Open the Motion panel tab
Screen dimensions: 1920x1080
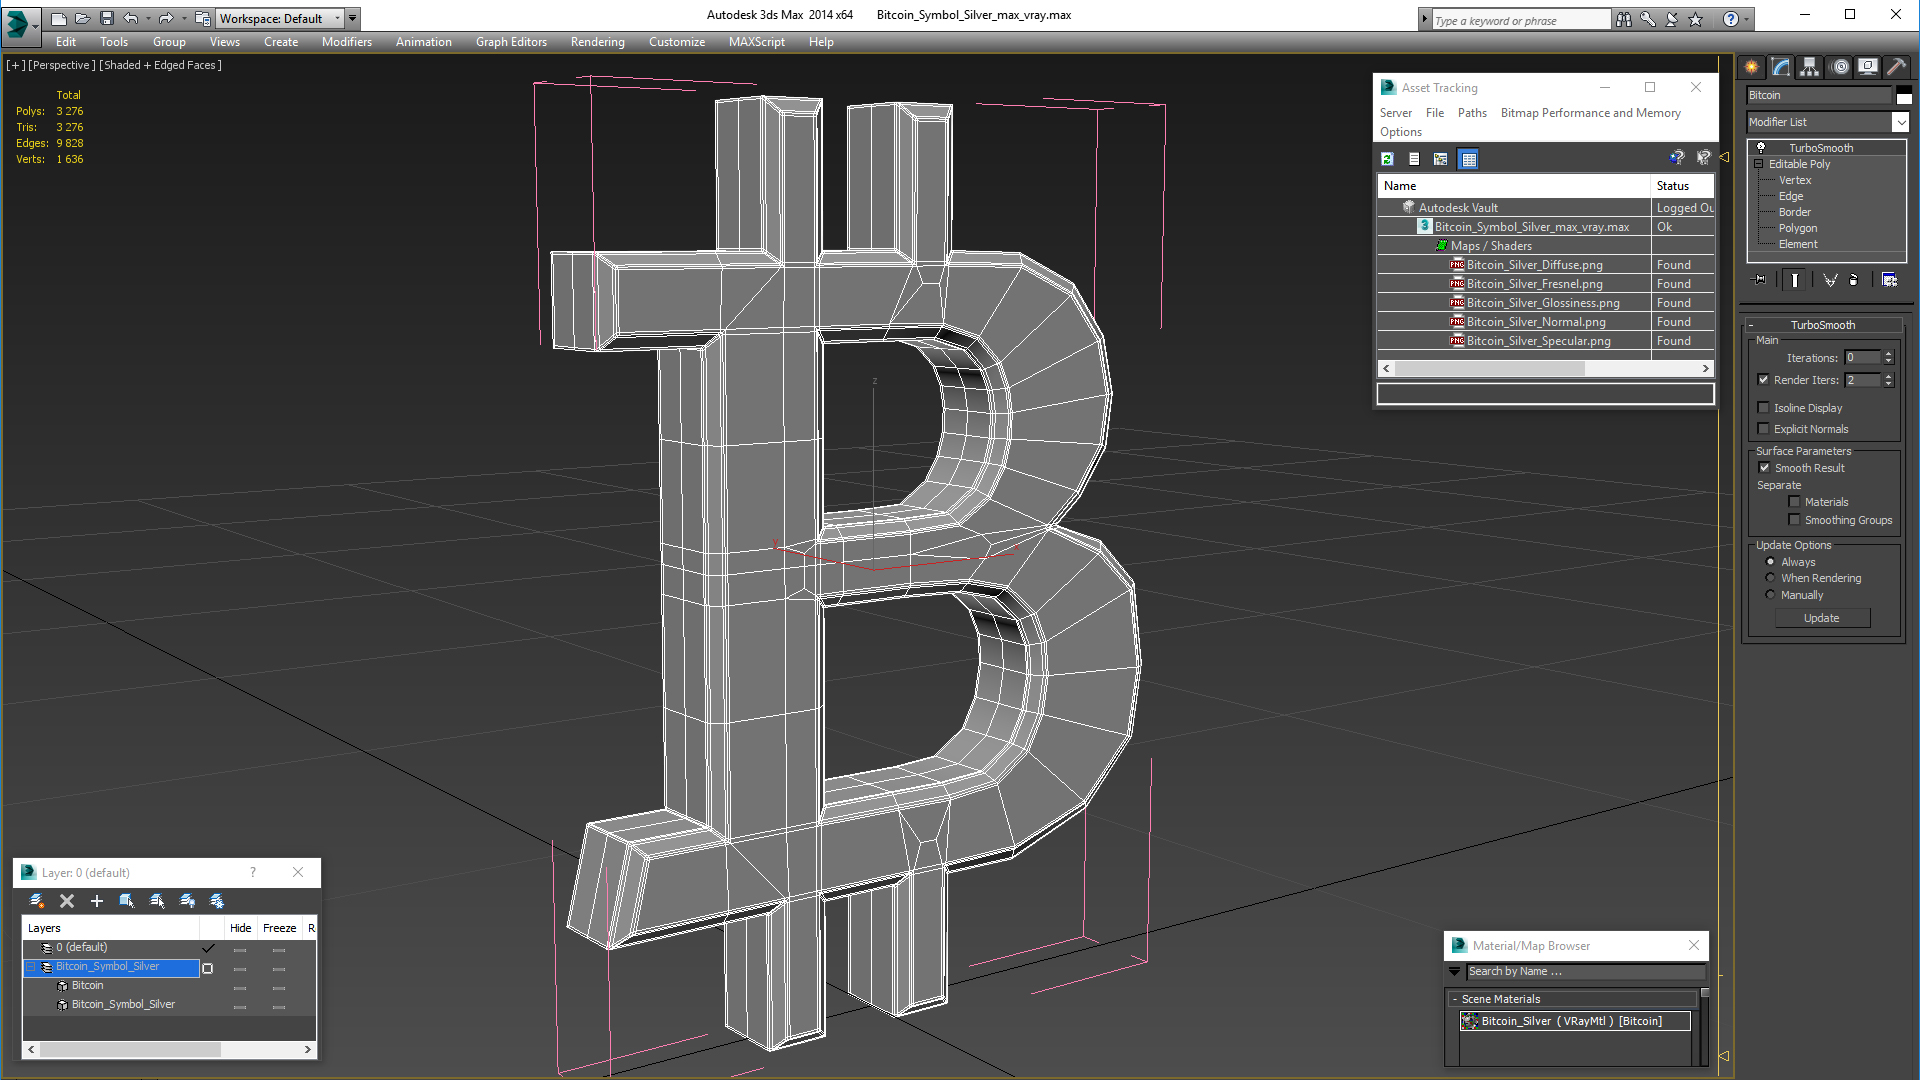1840,67
